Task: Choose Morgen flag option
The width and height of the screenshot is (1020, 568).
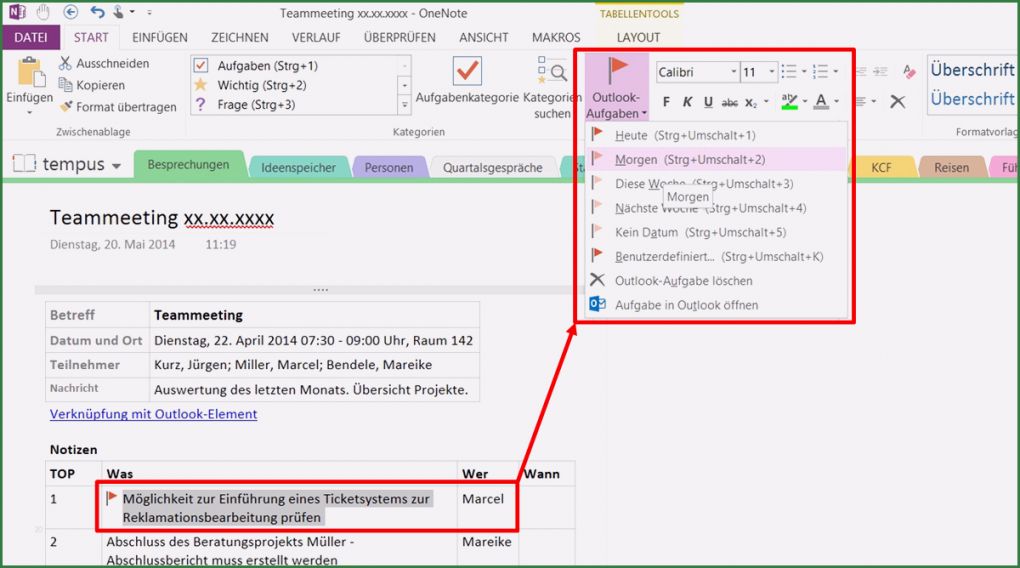Action: coord(716,159)
